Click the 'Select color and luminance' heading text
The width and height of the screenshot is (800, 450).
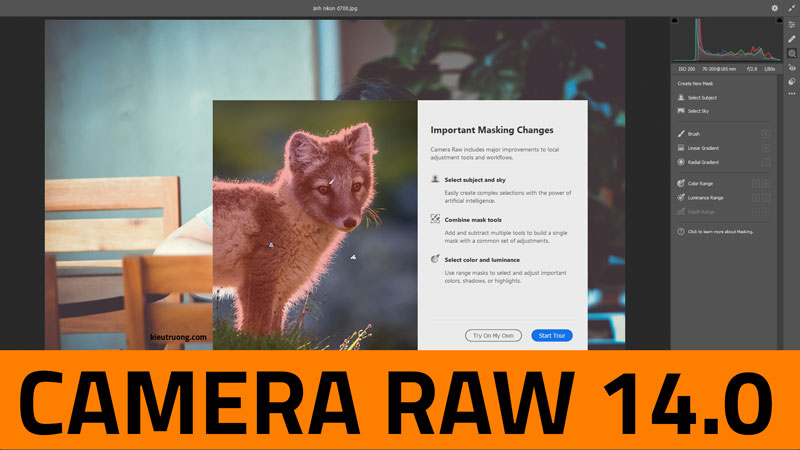click(x=482, y=260)
